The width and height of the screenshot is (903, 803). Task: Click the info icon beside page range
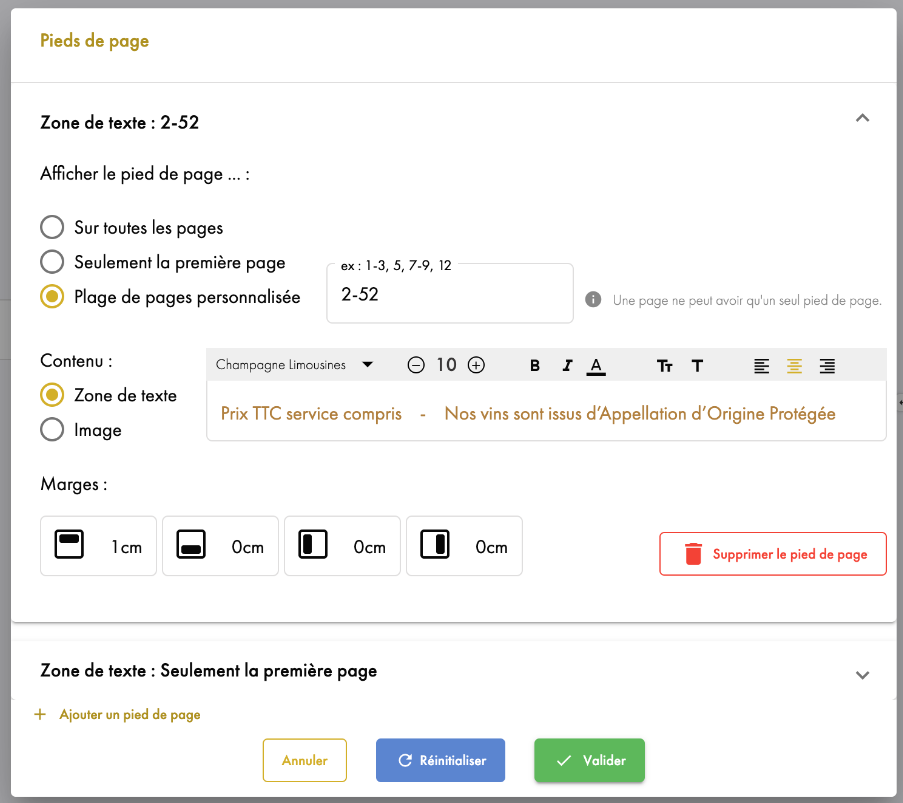click(x=593, y=300)
